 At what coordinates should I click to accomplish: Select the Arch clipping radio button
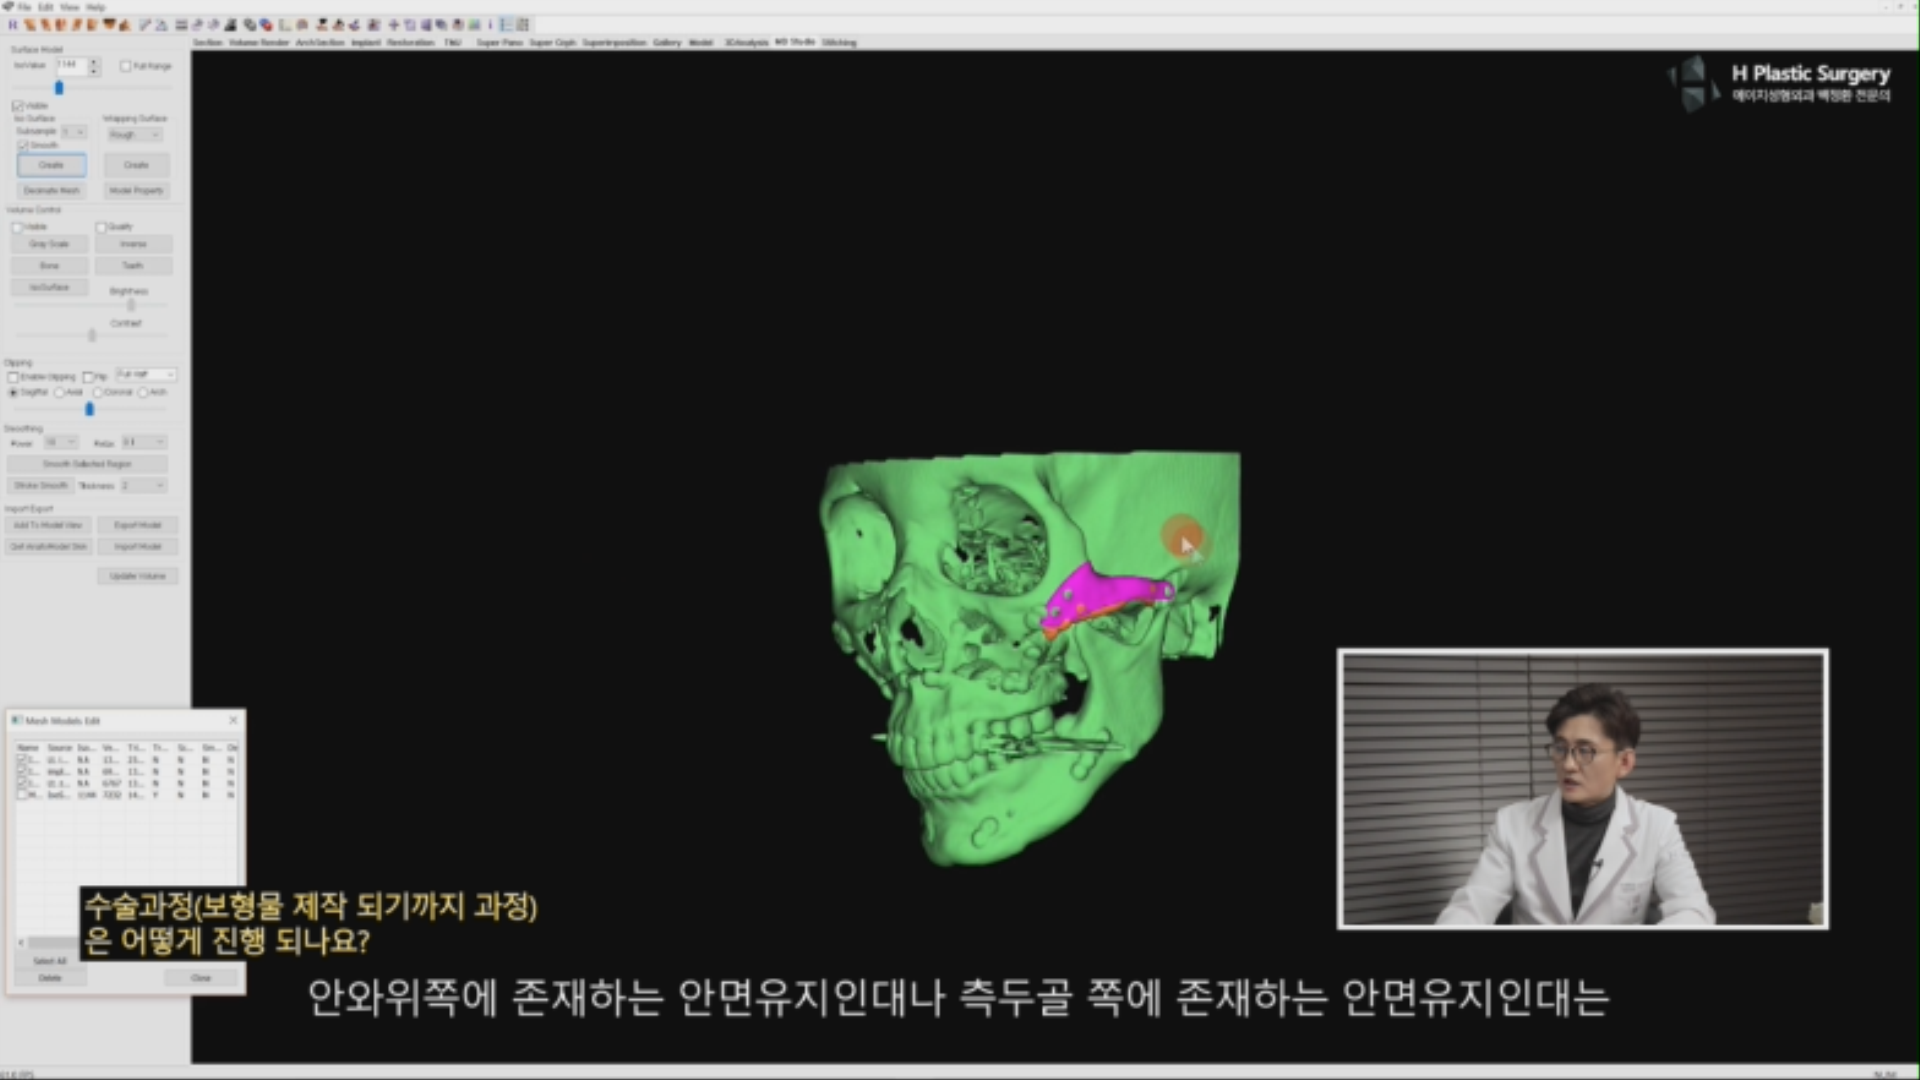tap(143, 393)
